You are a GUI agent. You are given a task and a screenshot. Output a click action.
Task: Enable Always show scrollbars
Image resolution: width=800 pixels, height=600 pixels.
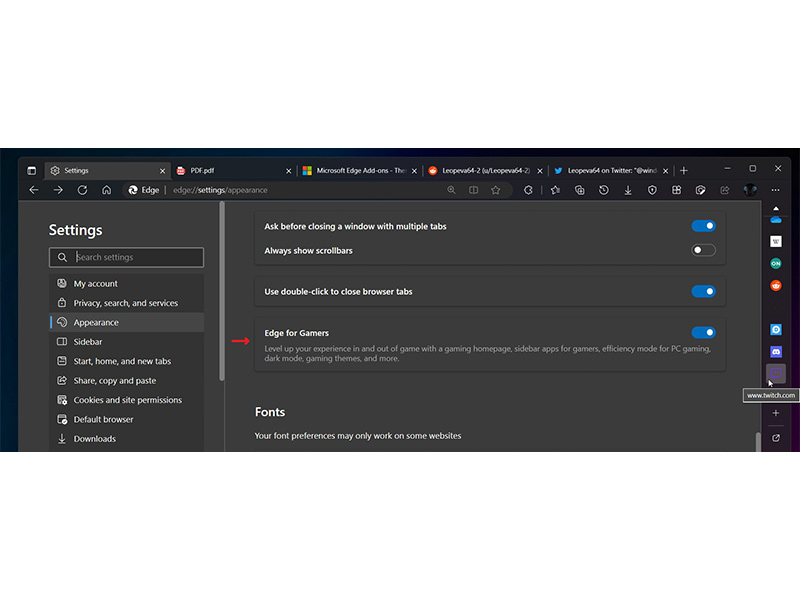click(704, 250)
